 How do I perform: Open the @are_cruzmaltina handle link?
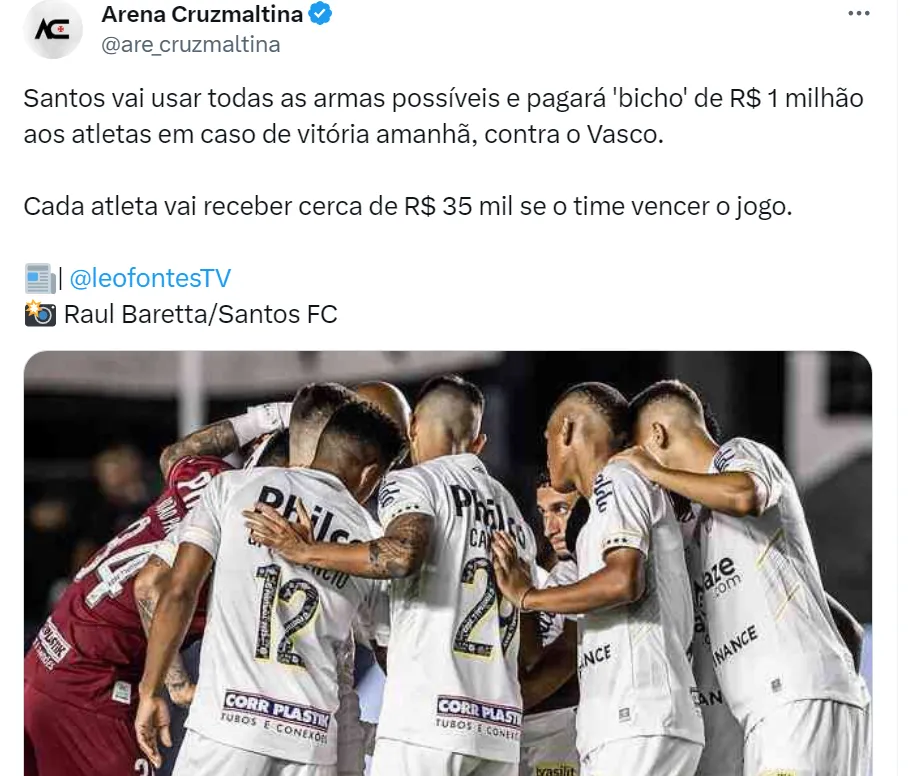click(x=190, y=45)
